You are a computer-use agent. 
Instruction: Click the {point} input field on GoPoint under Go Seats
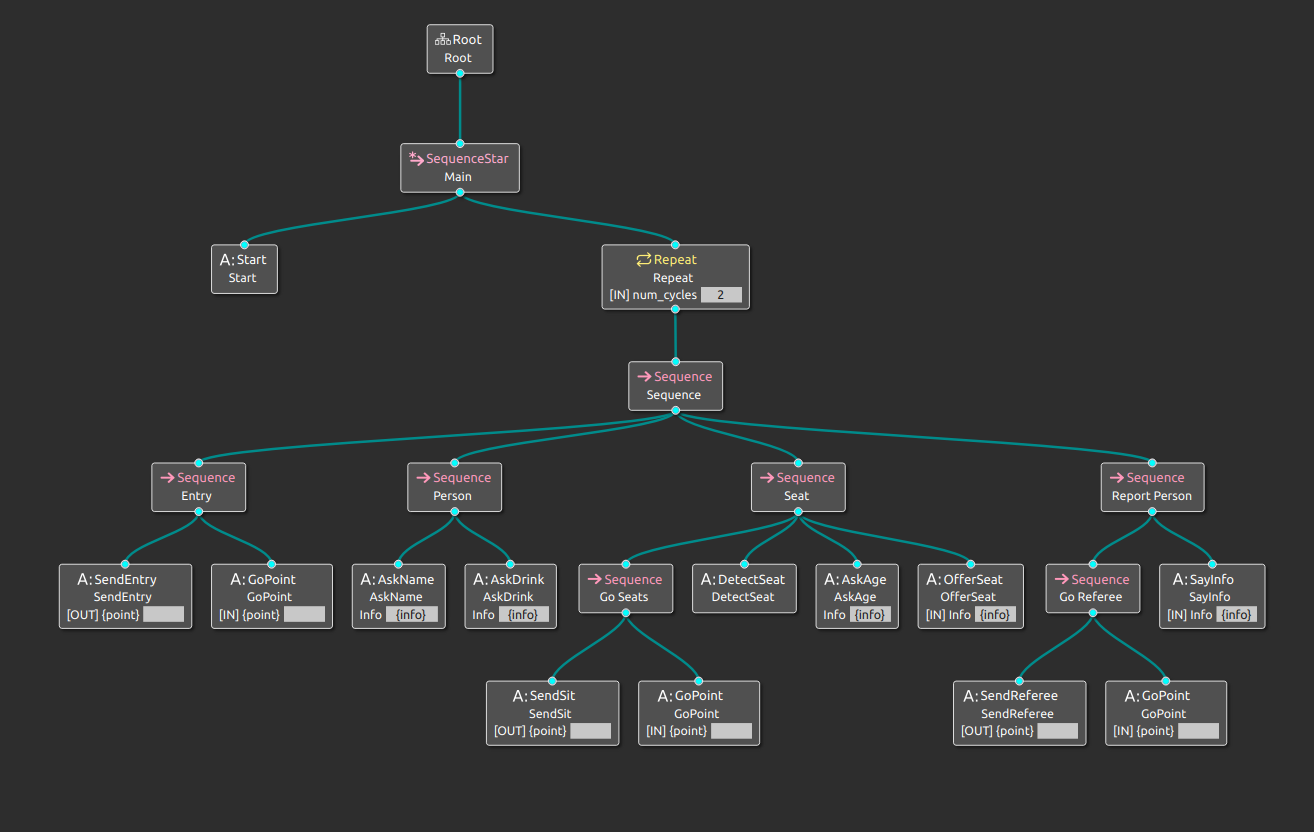pos(730,730)
